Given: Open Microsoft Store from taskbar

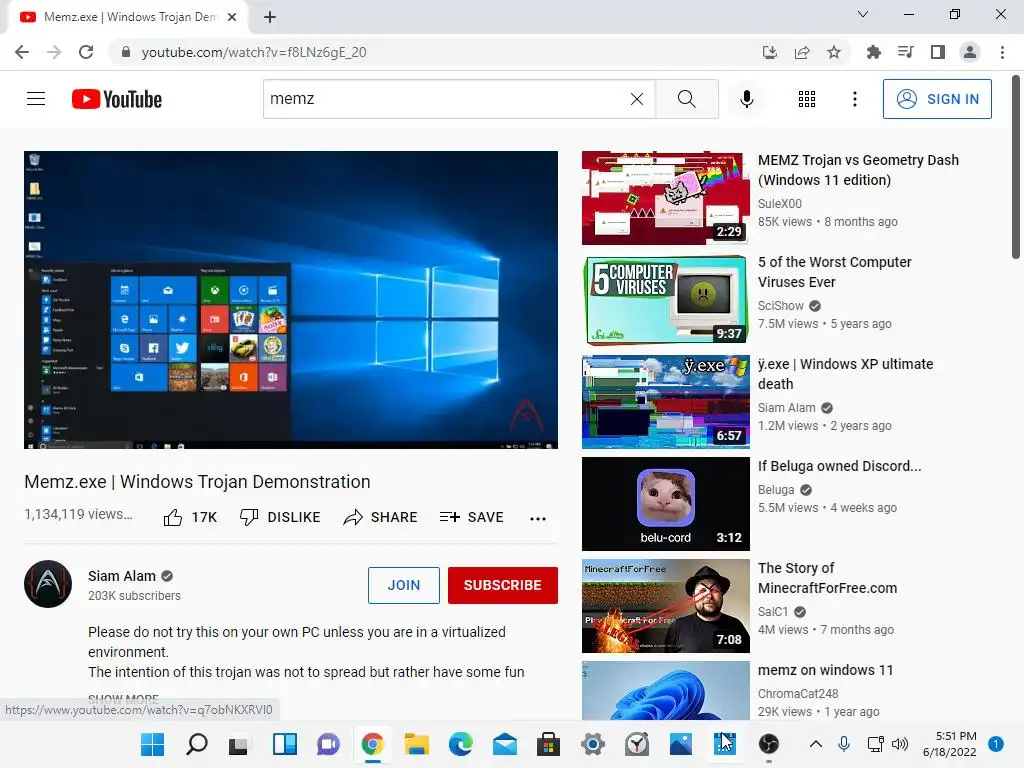Looking at the screenshot, I should click(x=549, y=744).
